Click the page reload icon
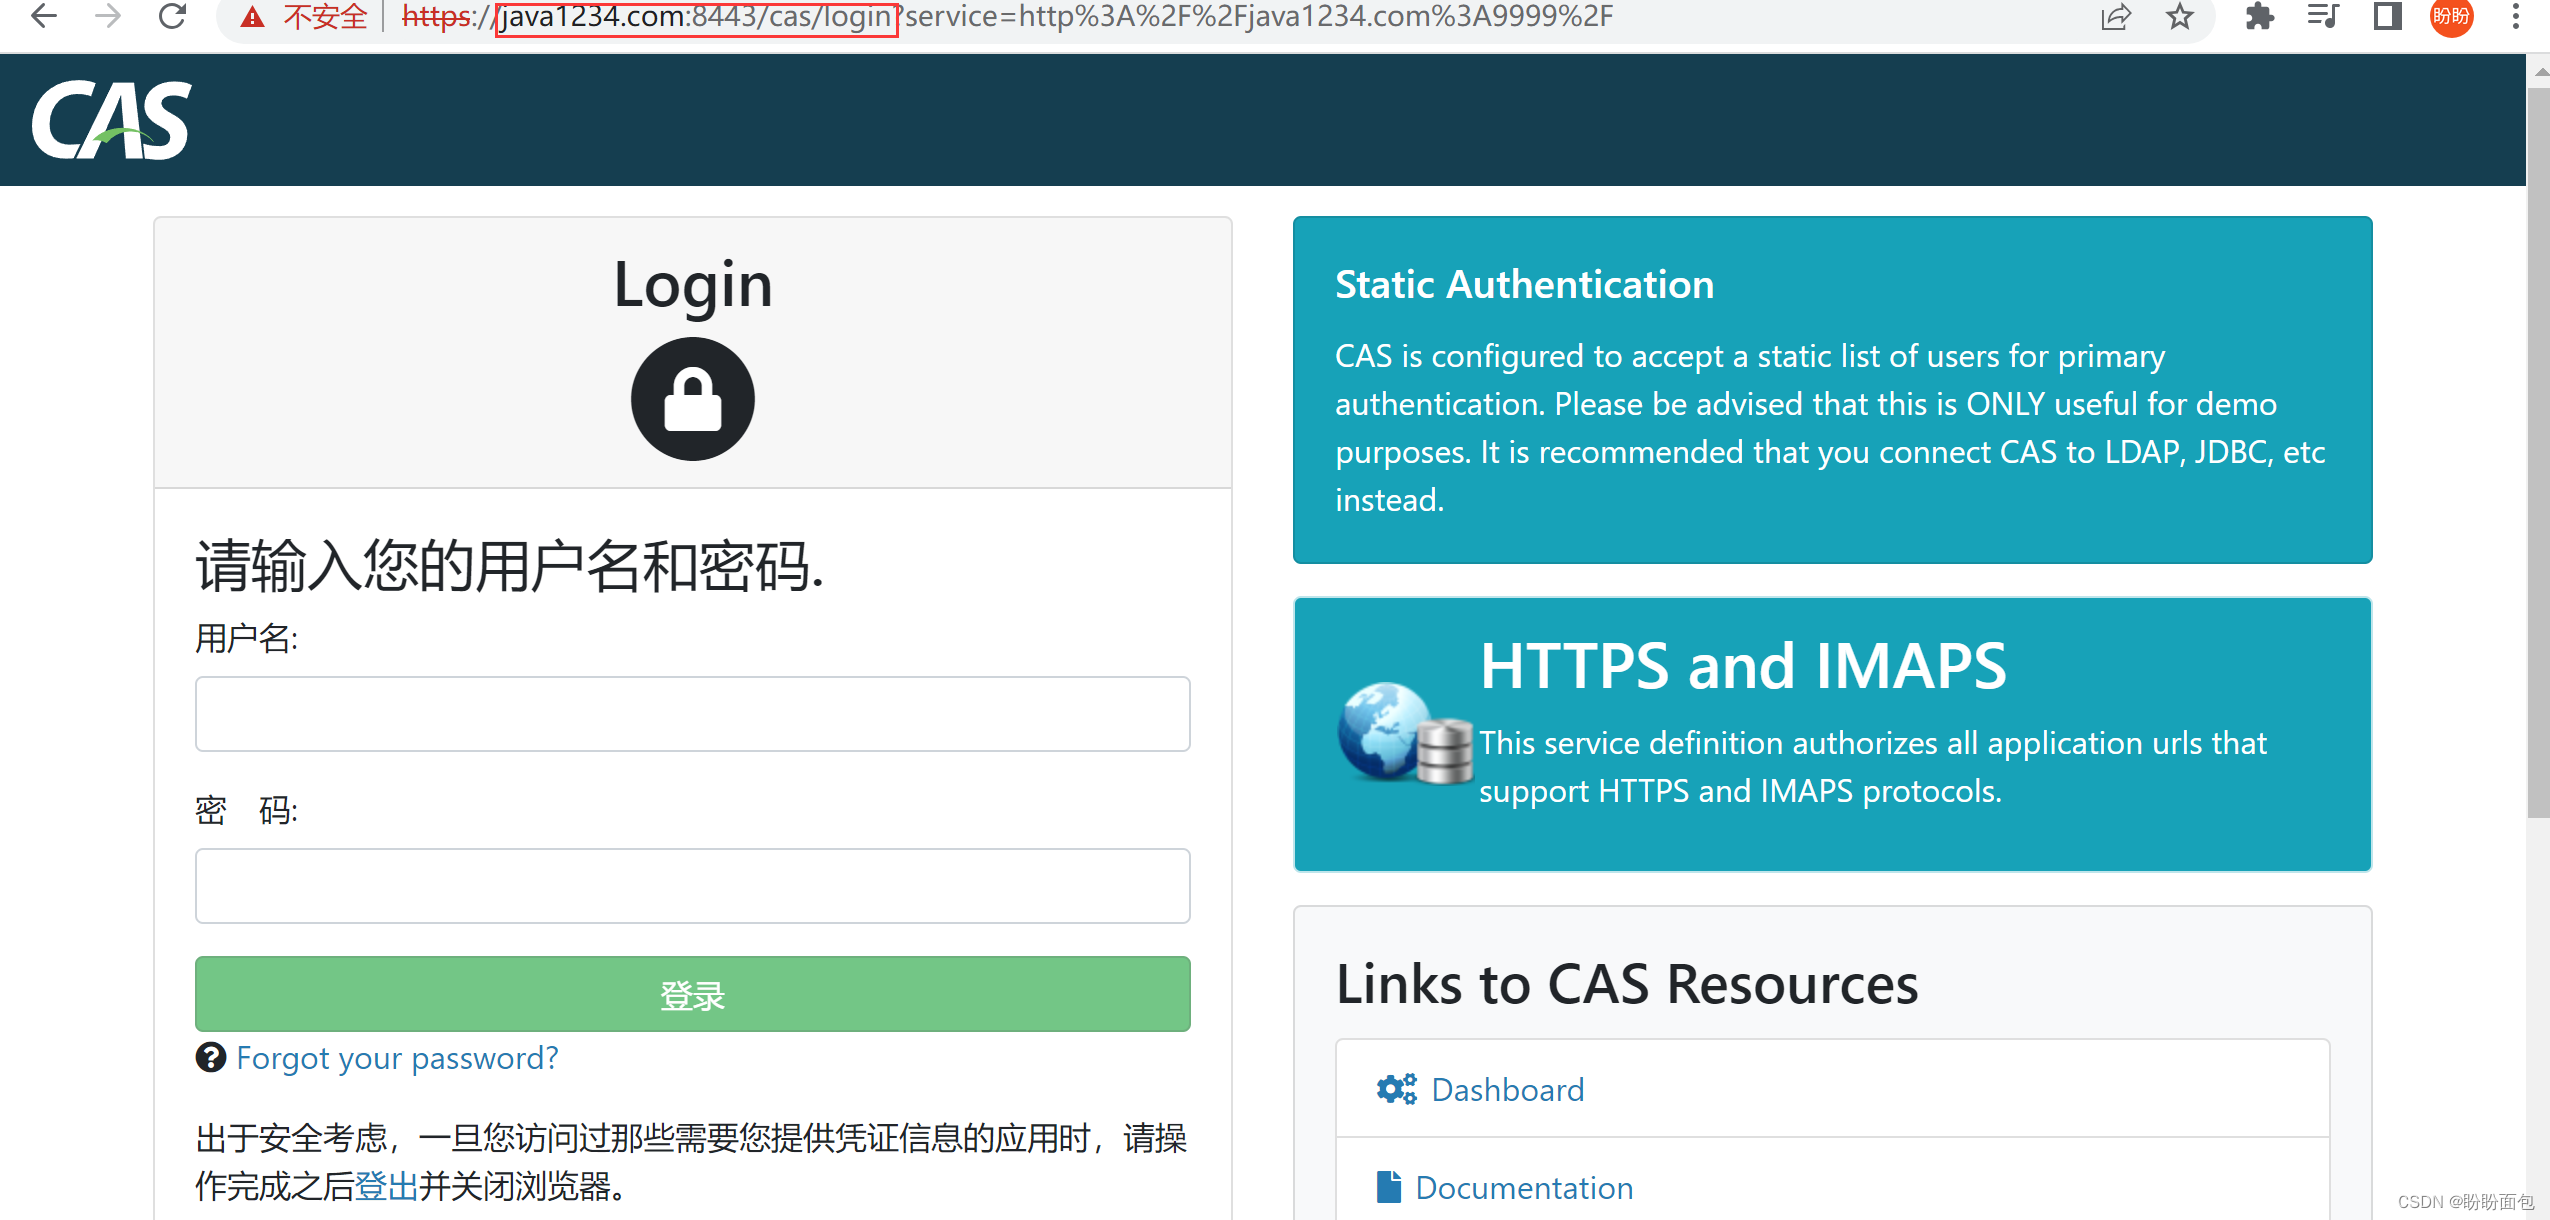The width and height of the screenshot is (2550, 1220). (172, 16)
